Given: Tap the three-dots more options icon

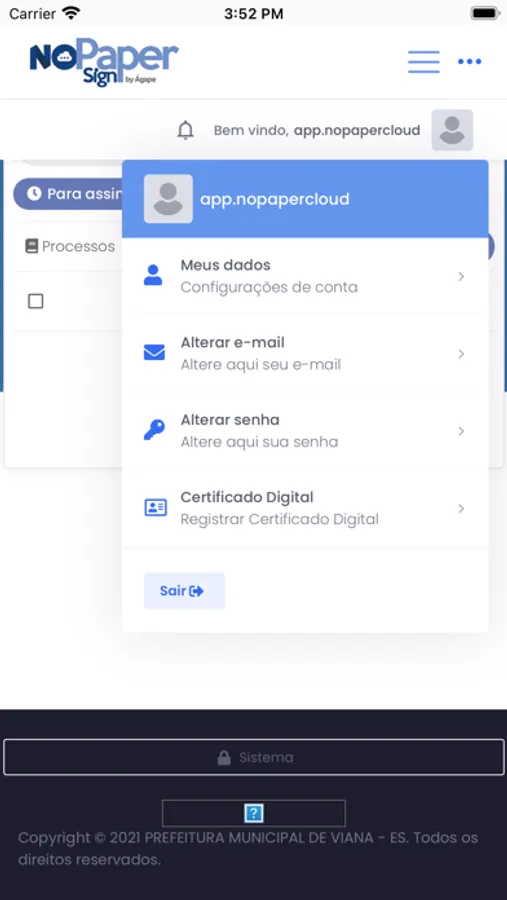Looking at the screenshot, I should [x=469, y=62].
